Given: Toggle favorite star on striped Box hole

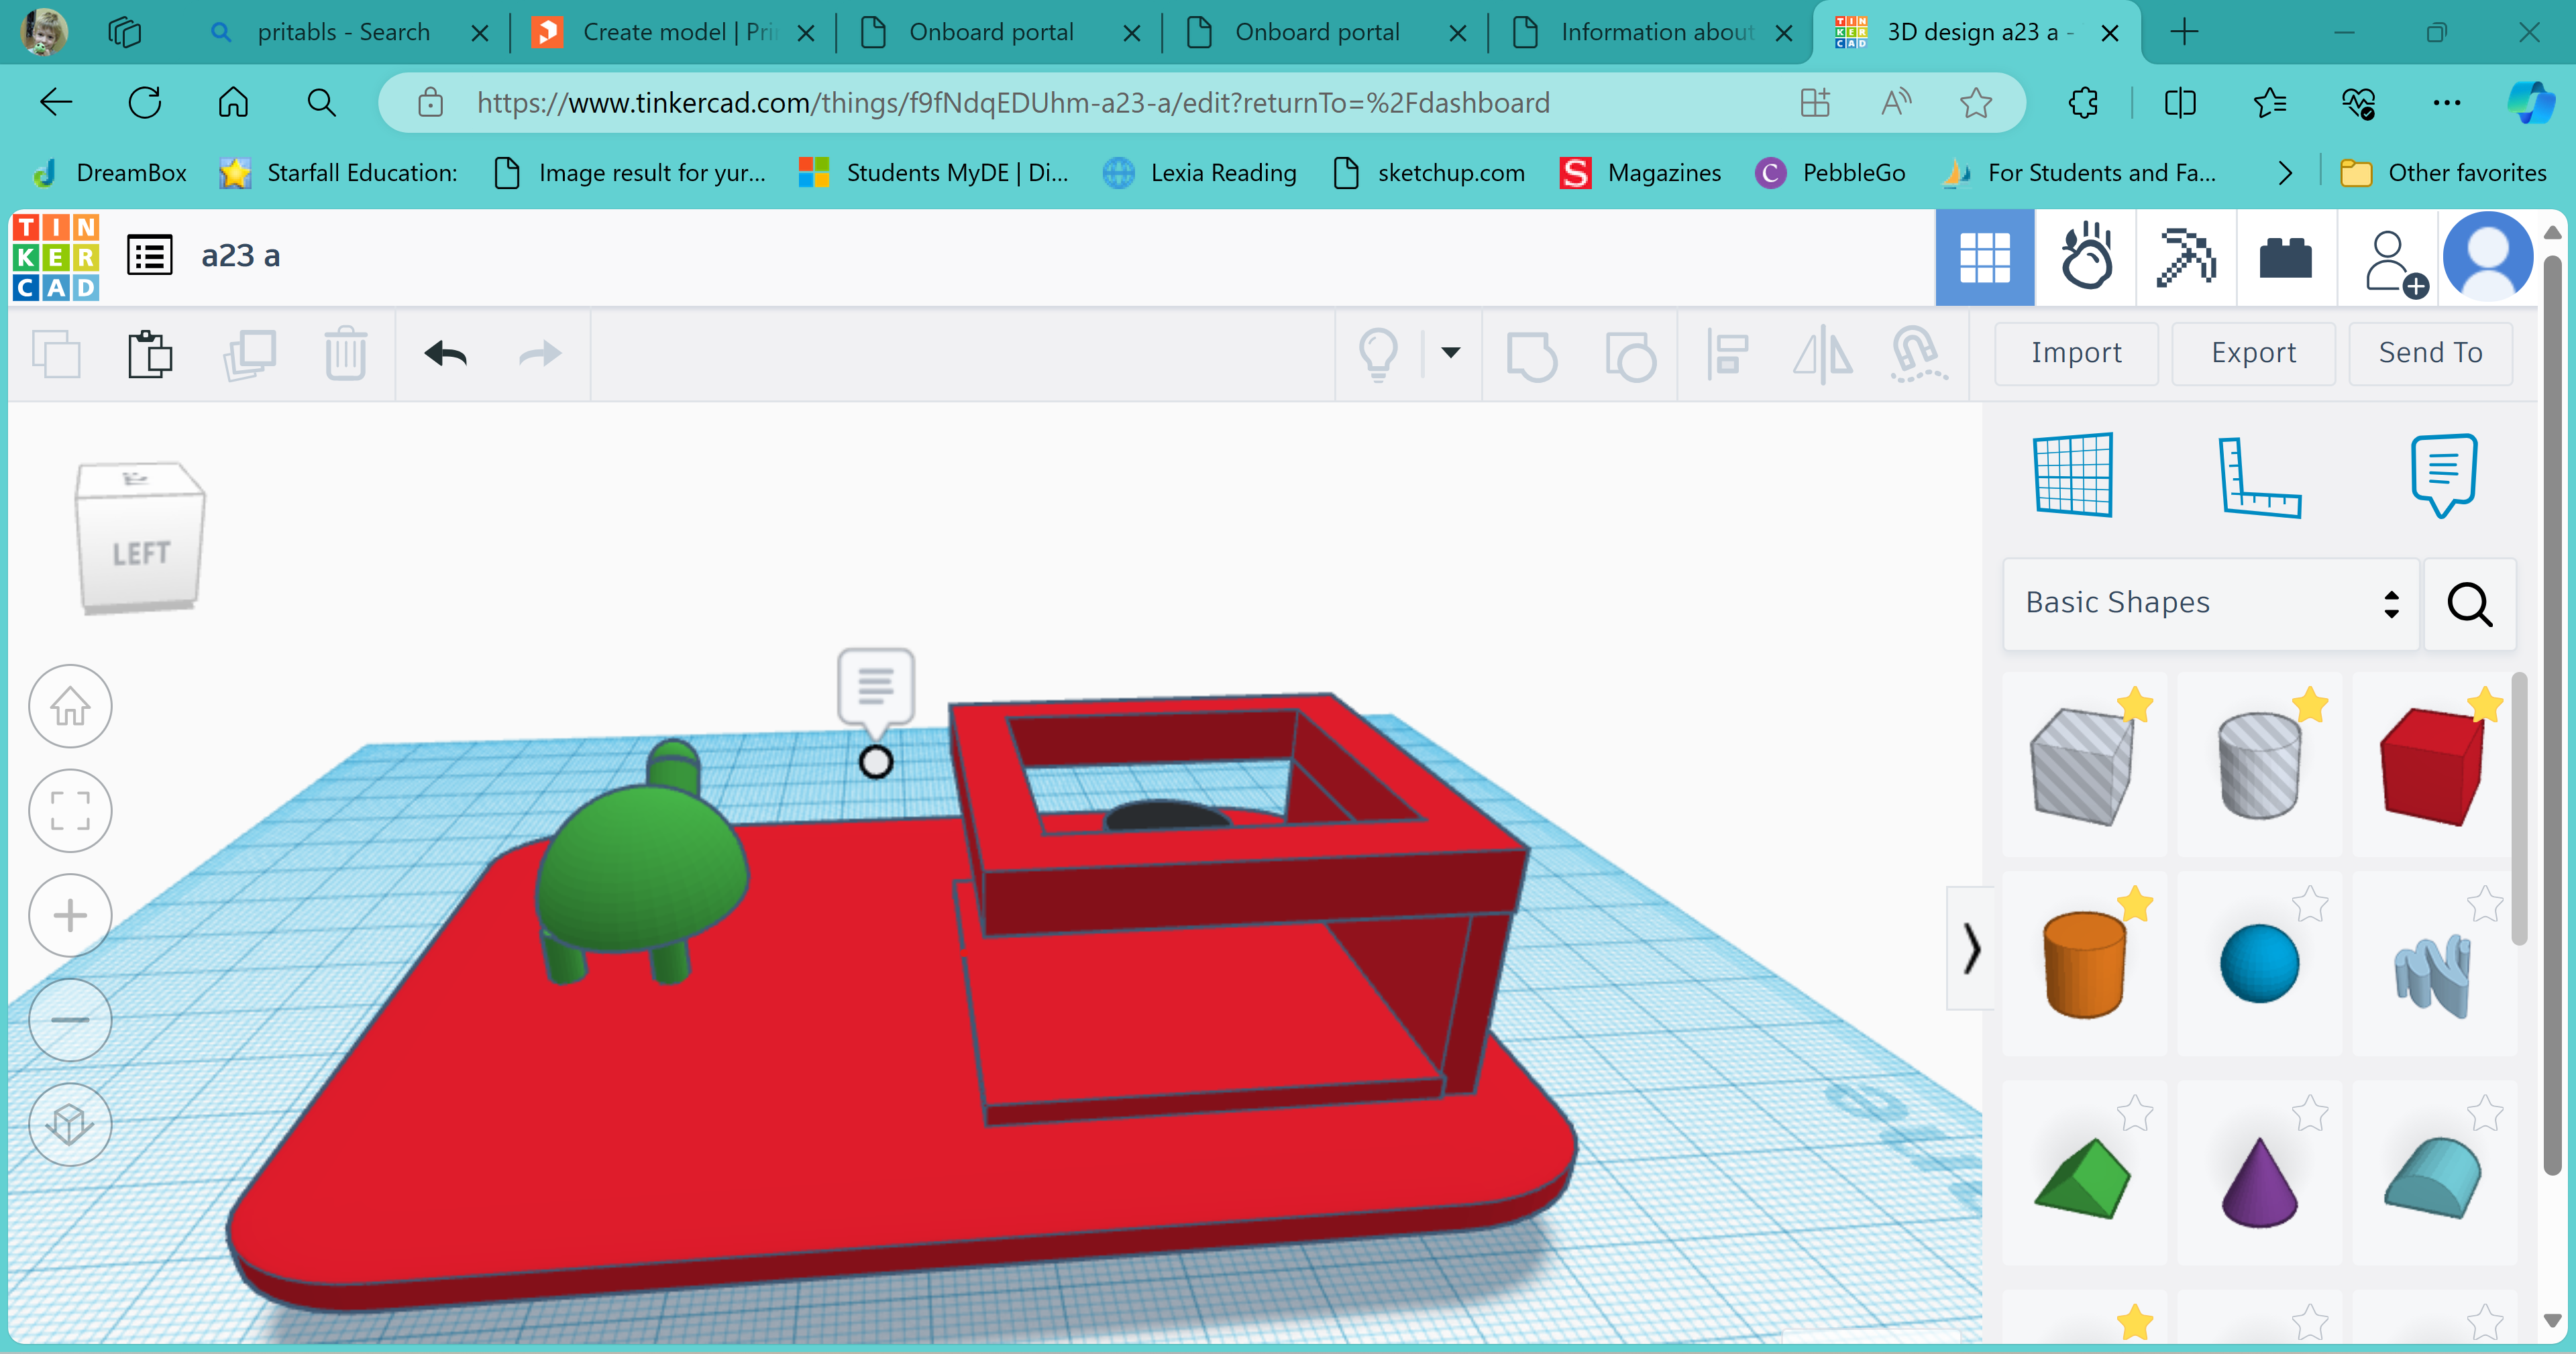Looking at the screenshot, I should (2134, 705).
